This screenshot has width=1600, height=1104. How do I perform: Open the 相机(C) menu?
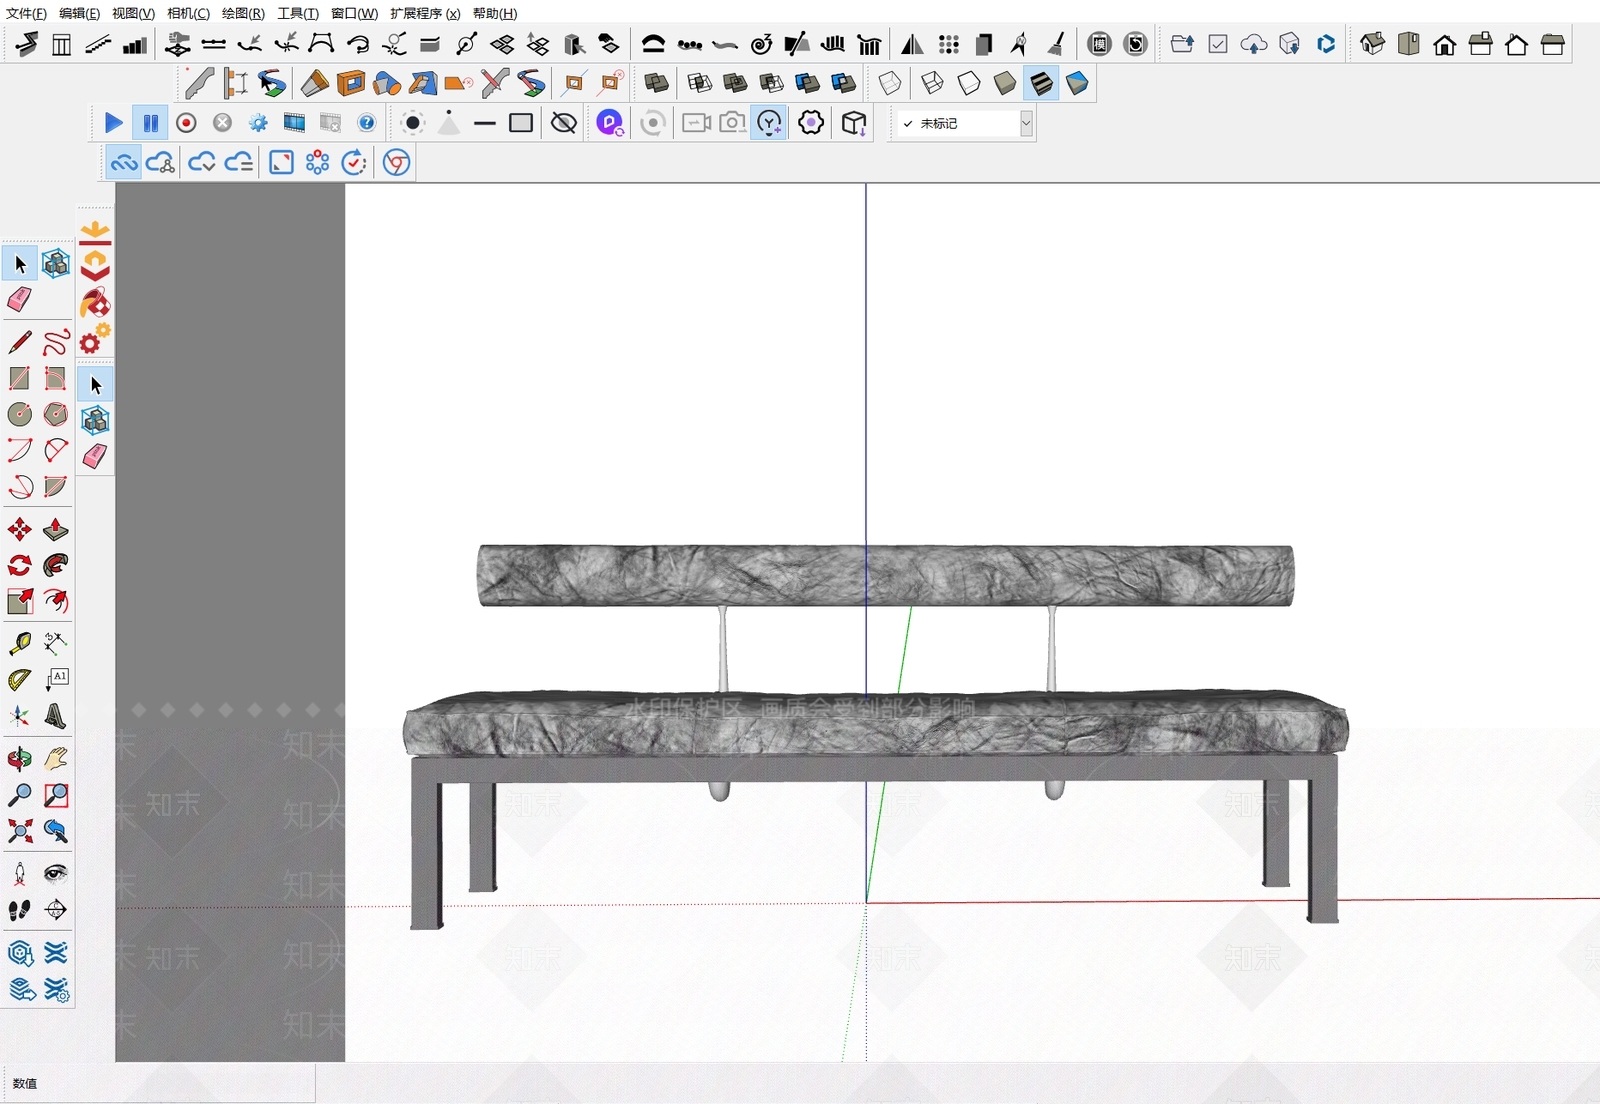[188, 13]
